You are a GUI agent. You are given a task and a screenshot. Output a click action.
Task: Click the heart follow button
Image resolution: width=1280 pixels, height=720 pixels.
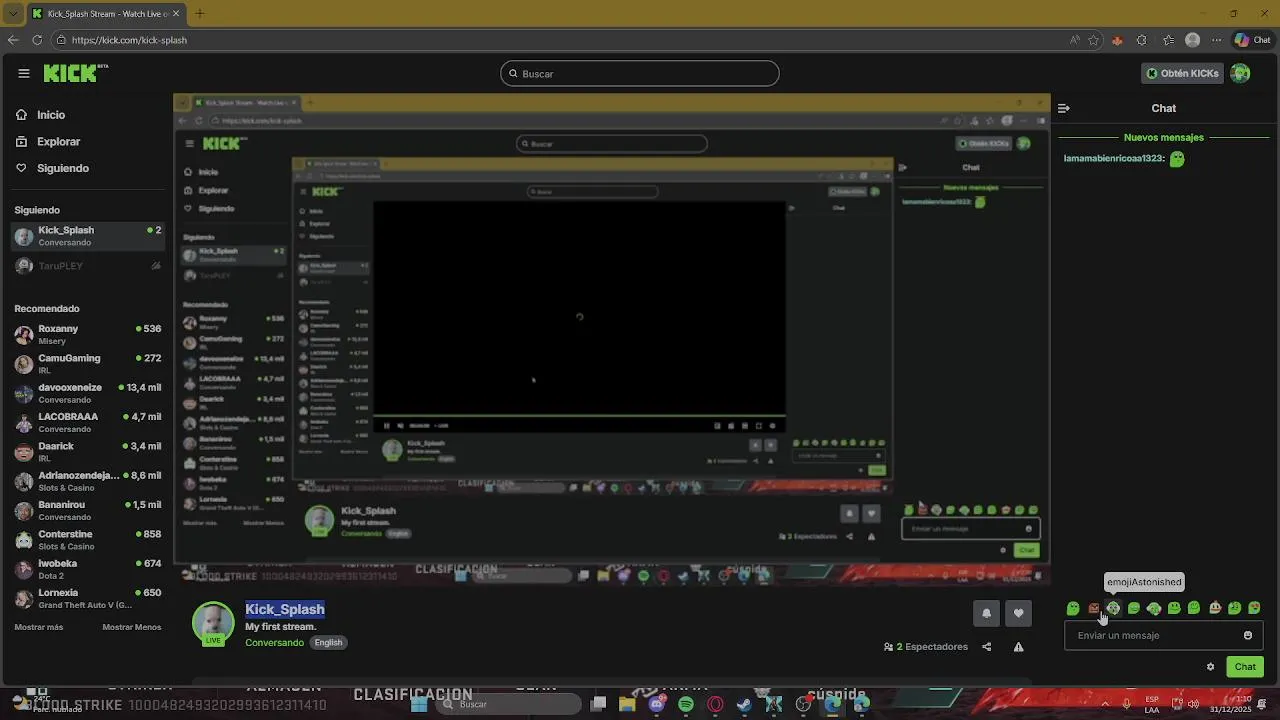point(1018,613)
